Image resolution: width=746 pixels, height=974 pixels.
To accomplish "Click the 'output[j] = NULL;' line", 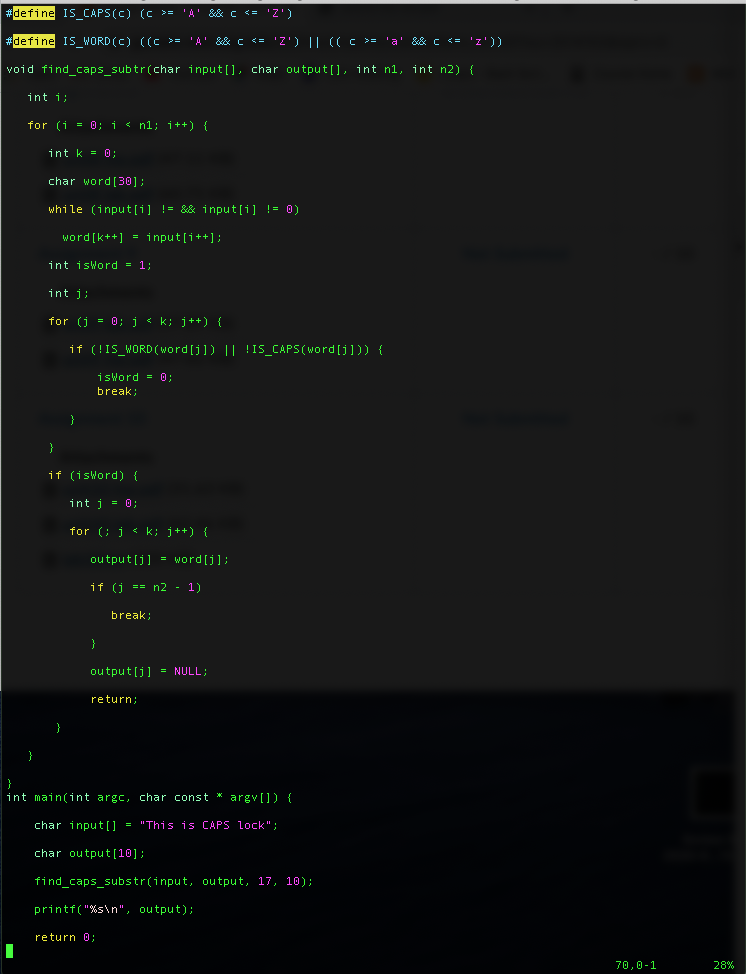I will [149, 671].
